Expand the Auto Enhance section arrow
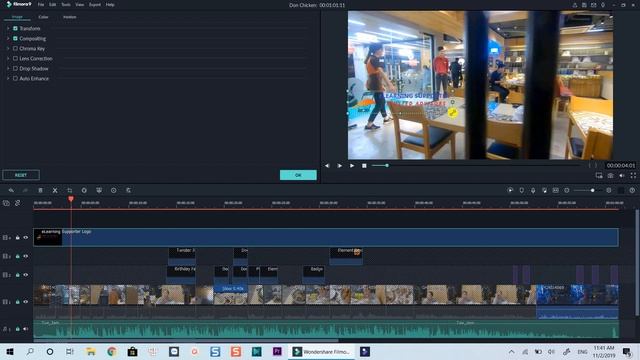 (x=8, y=78)
